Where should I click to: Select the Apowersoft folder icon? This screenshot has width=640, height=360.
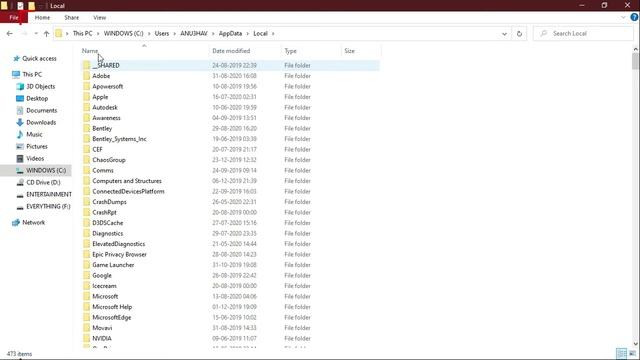tap(87, 87)
